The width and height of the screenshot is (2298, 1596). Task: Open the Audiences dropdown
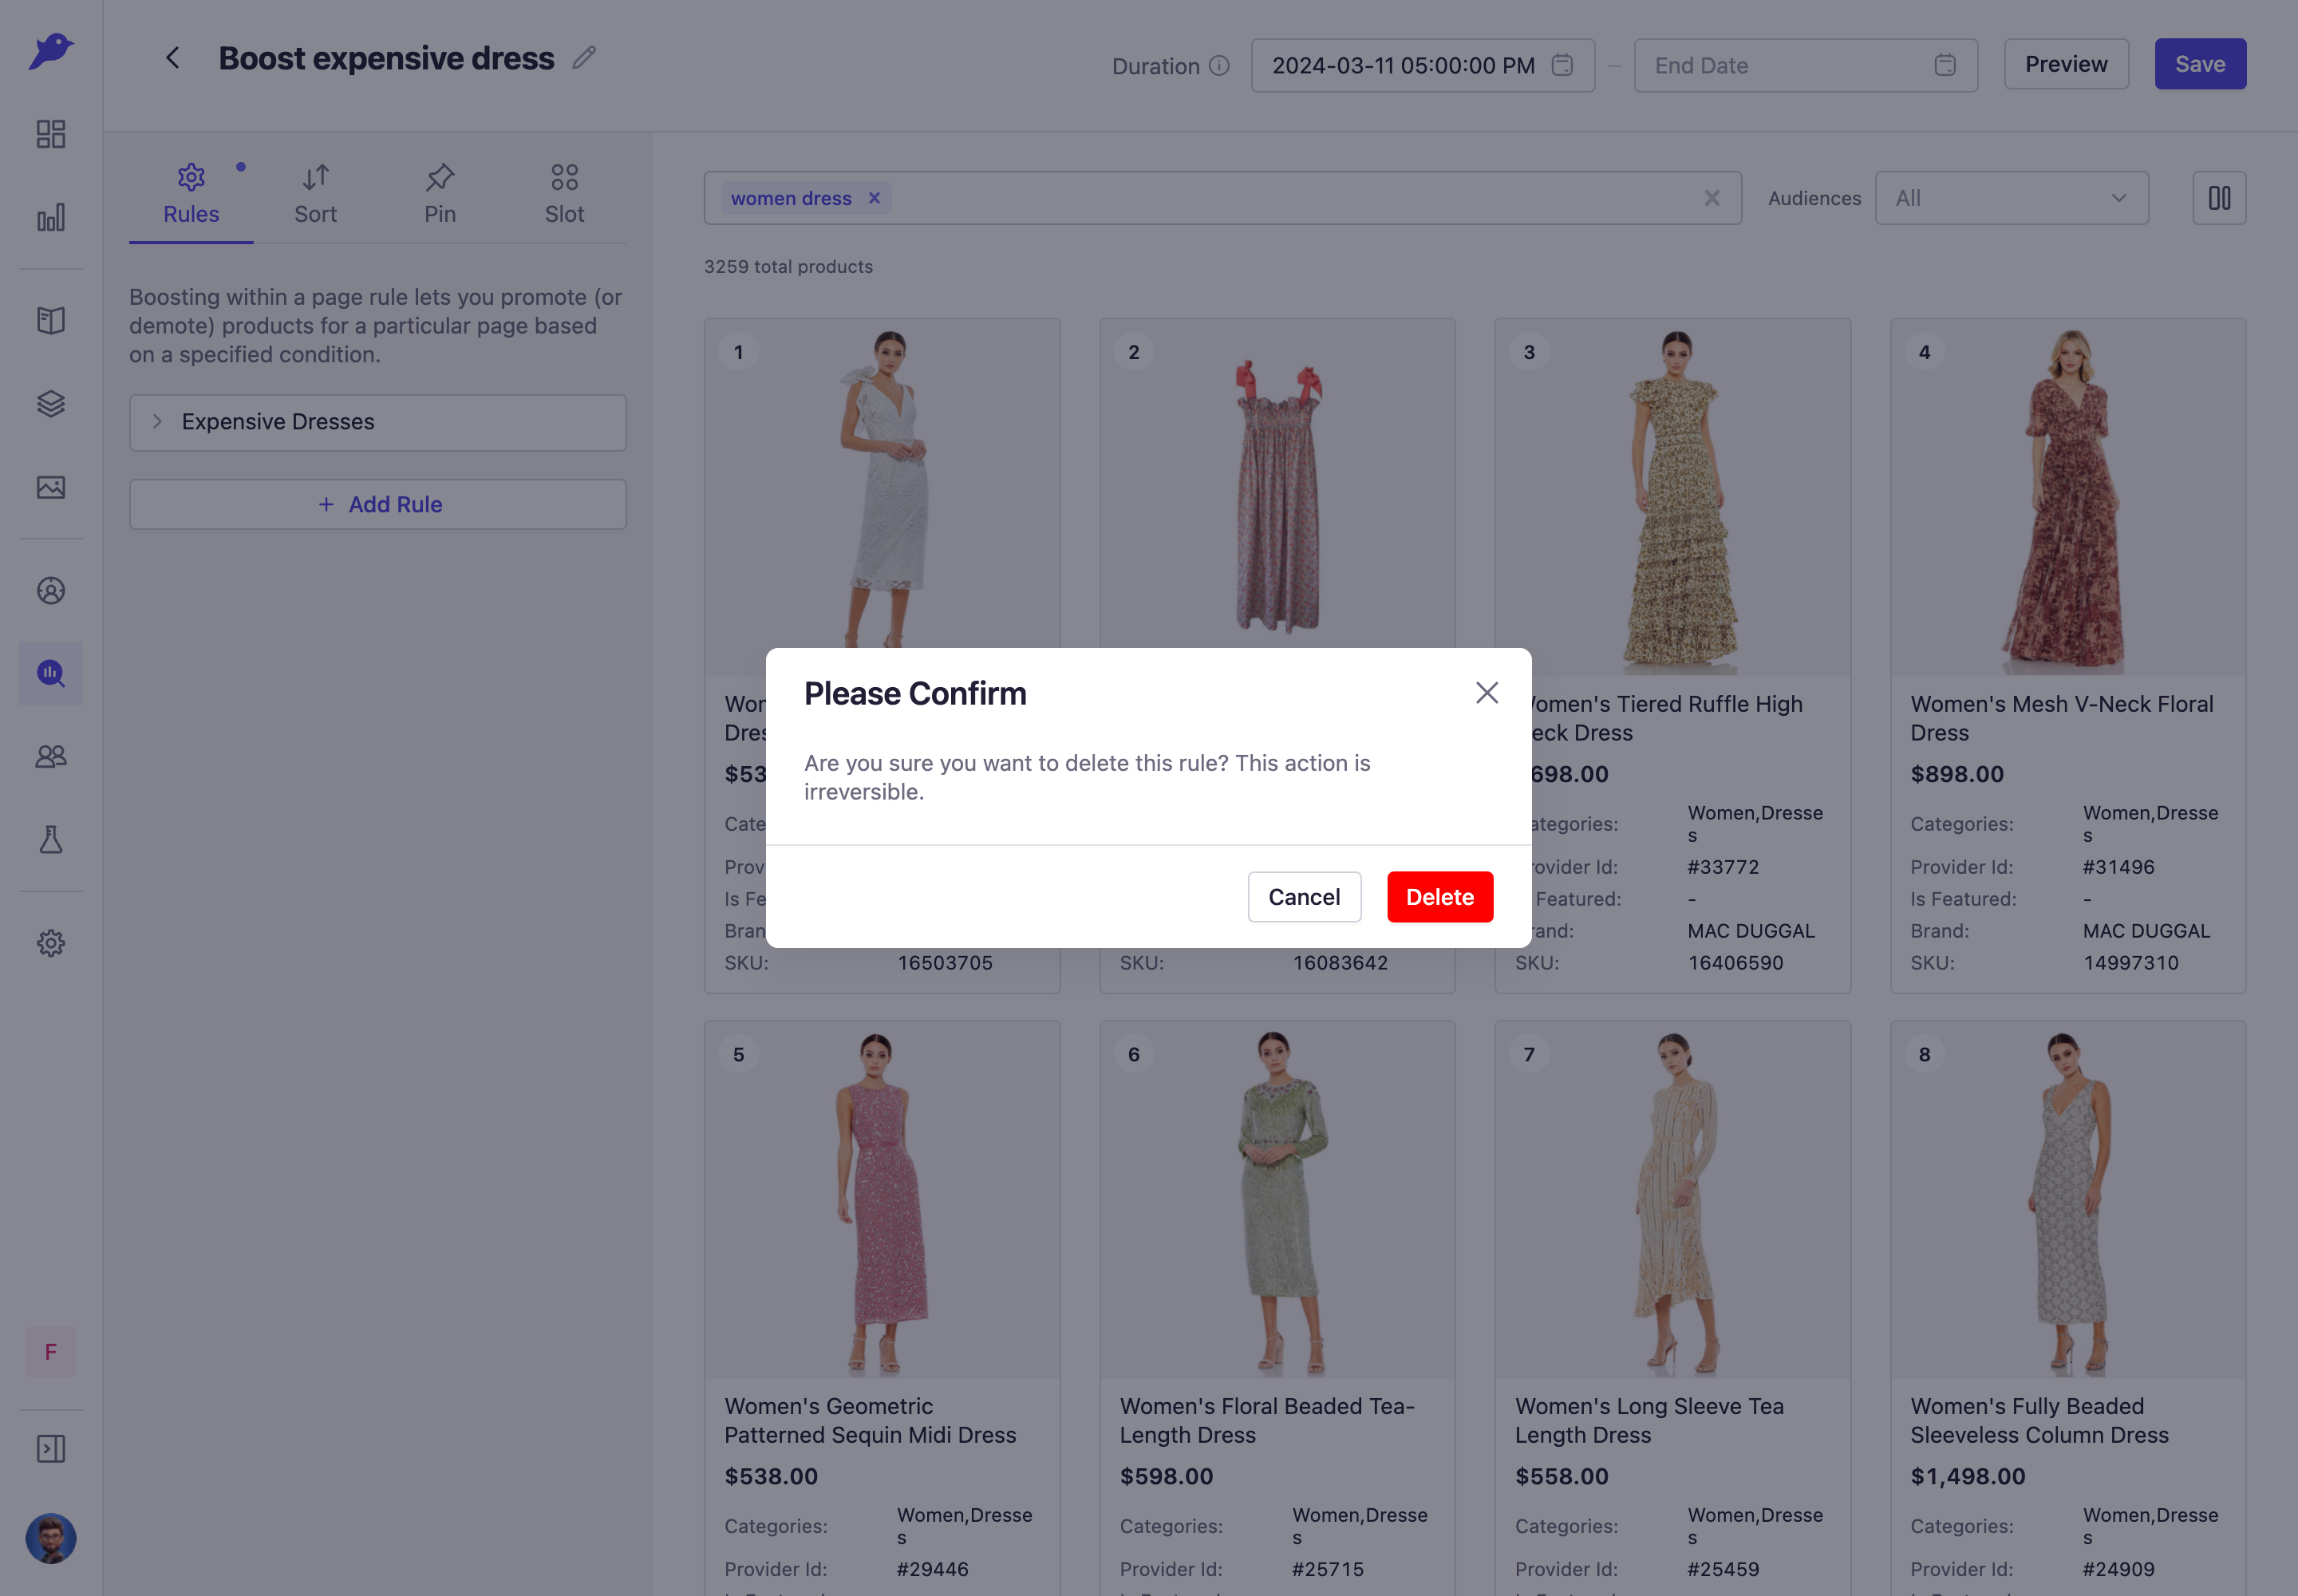click(2011, 198)
